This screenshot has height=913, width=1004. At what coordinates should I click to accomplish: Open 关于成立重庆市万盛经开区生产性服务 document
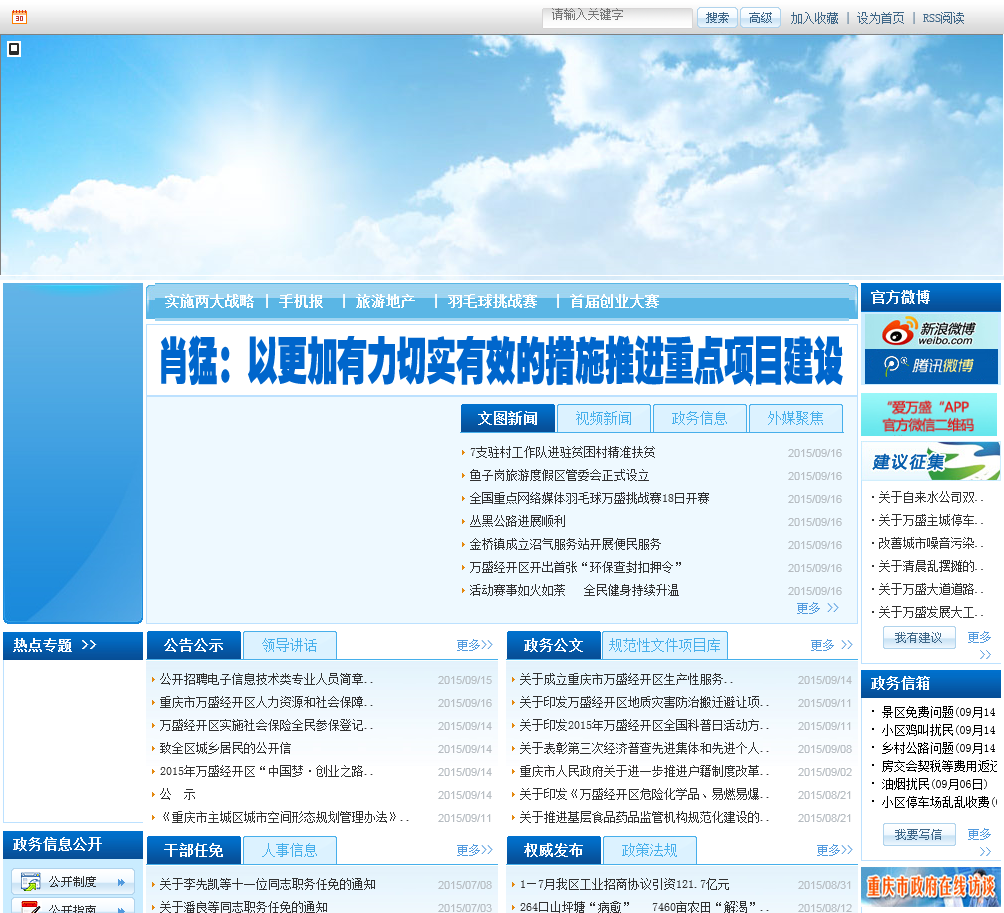click(x=626, y=679)
